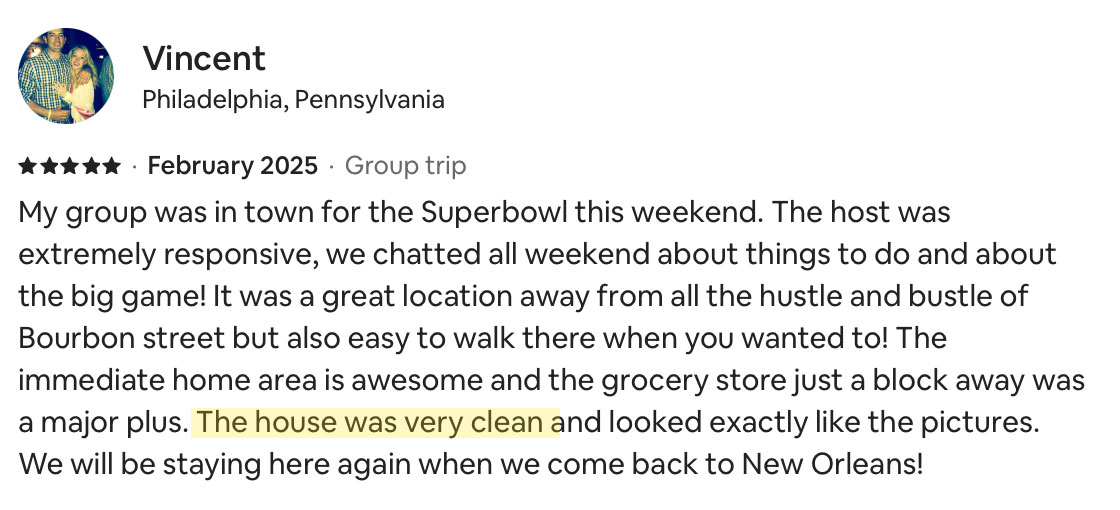The width and height of the screenshot is (1120, 510).
Task: Click the dot separator before Group trip
Action: (332, 166)
